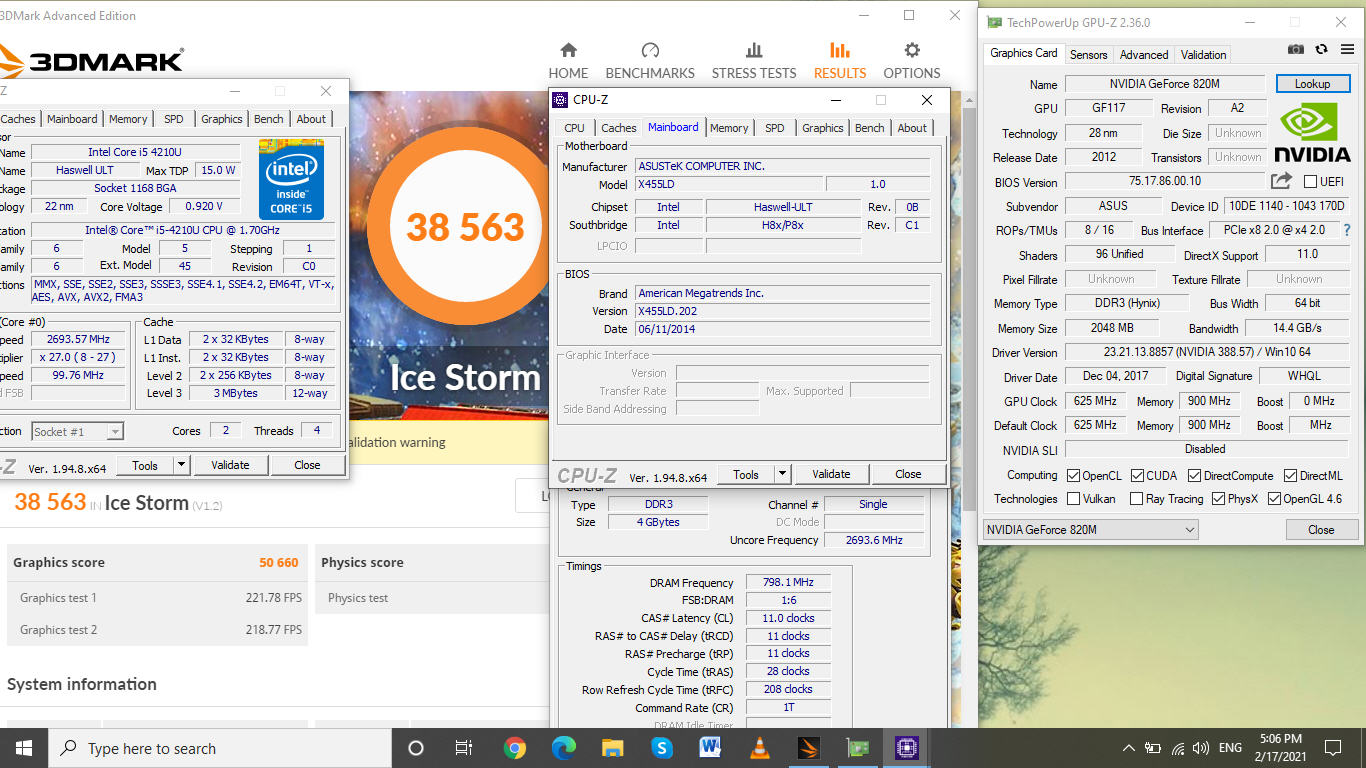Viewport: 1366px width, 768px height.
Task: Open VLC media player from taskbar
Action: point(759,748)
